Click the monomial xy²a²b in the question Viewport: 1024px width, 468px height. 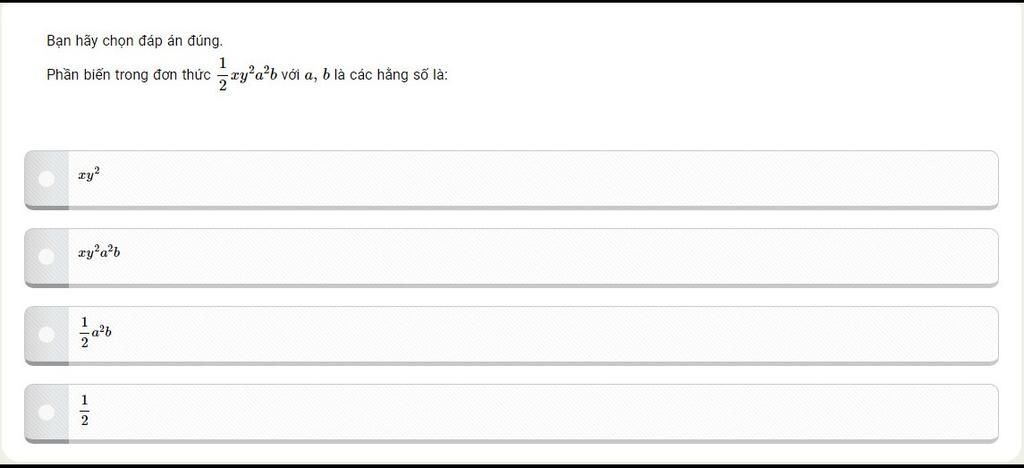[253, 75]
